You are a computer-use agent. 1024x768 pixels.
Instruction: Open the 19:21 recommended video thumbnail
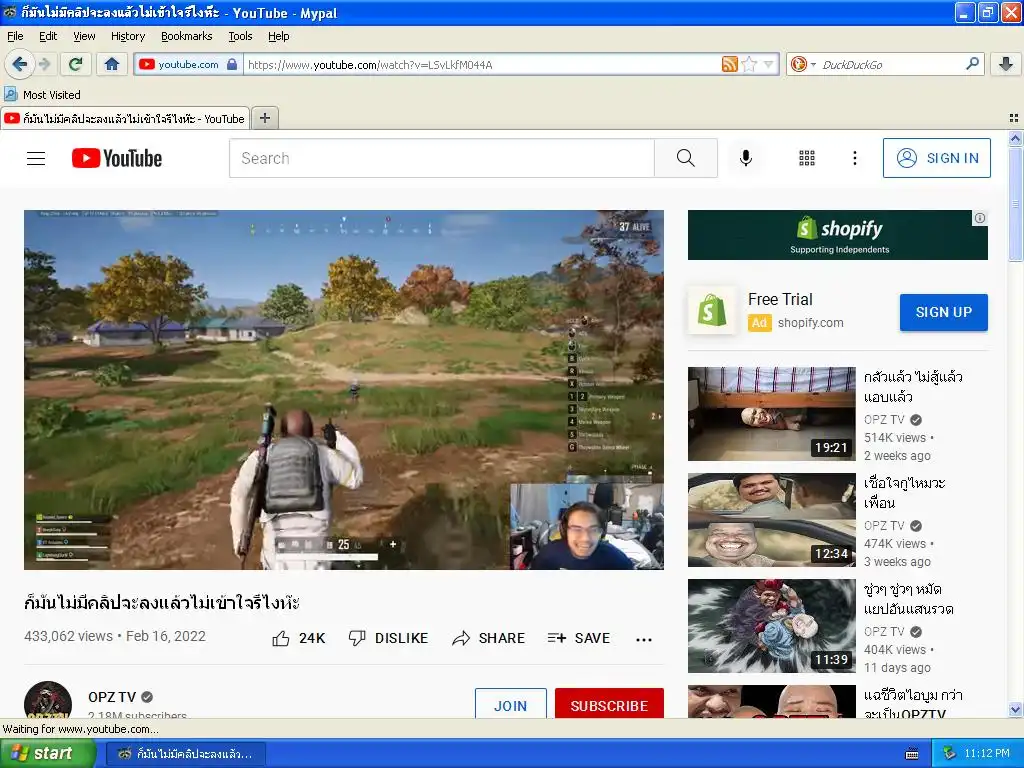point(772,414)
